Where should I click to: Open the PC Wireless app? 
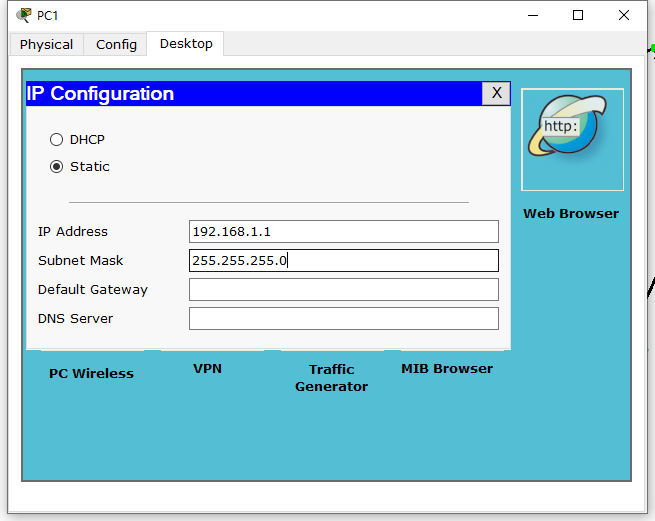pos(91,374)
